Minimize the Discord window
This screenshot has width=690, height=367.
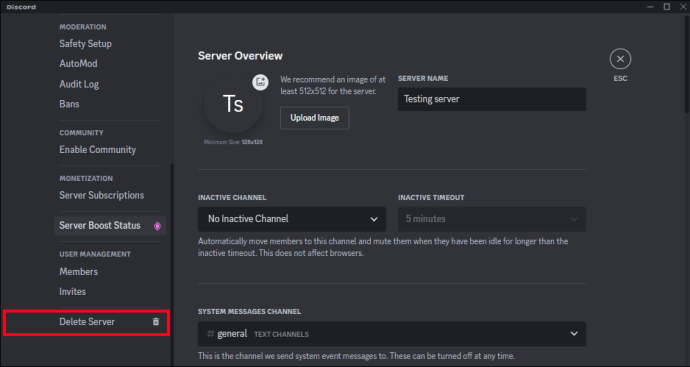(650, 7)
